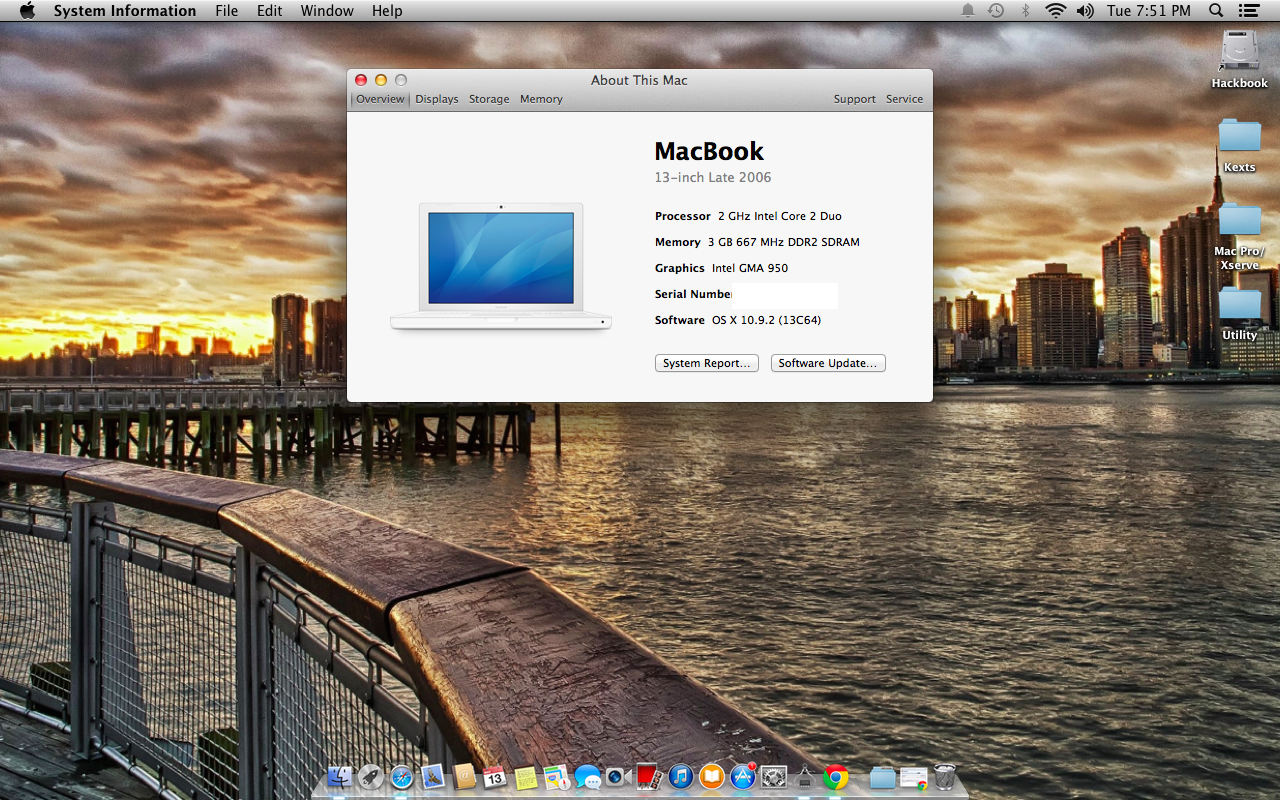1280x800 pixels.
Task: Close About This Mac window
Action: [361, 80]
